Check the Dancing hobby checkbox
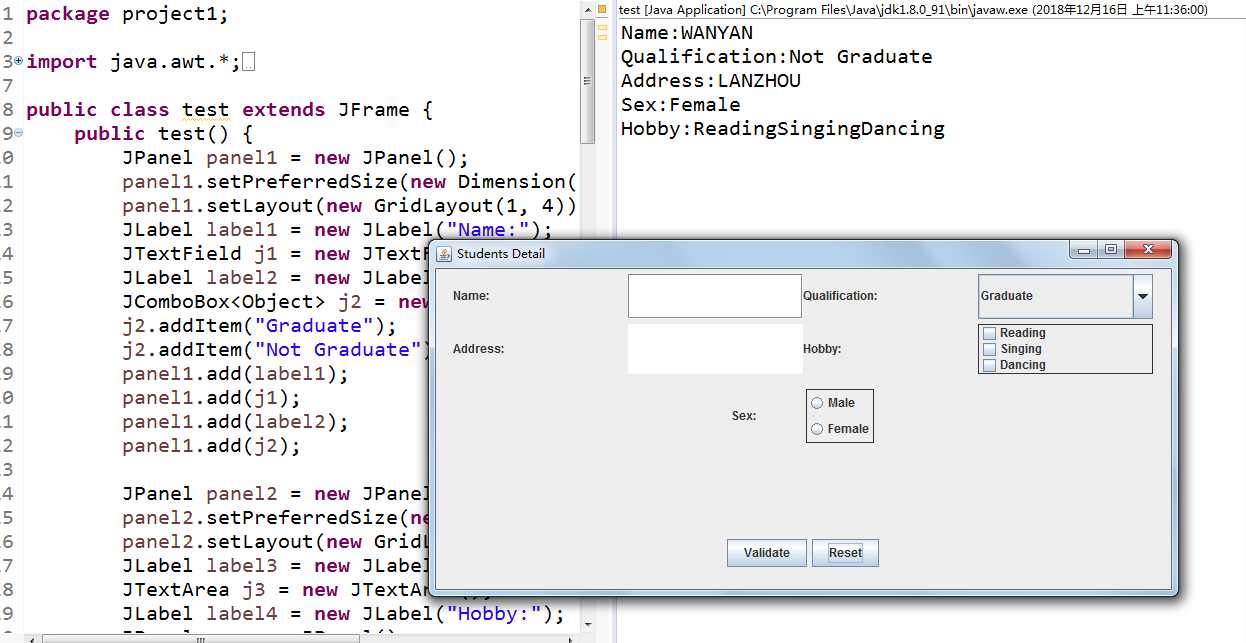 point(989,365)
